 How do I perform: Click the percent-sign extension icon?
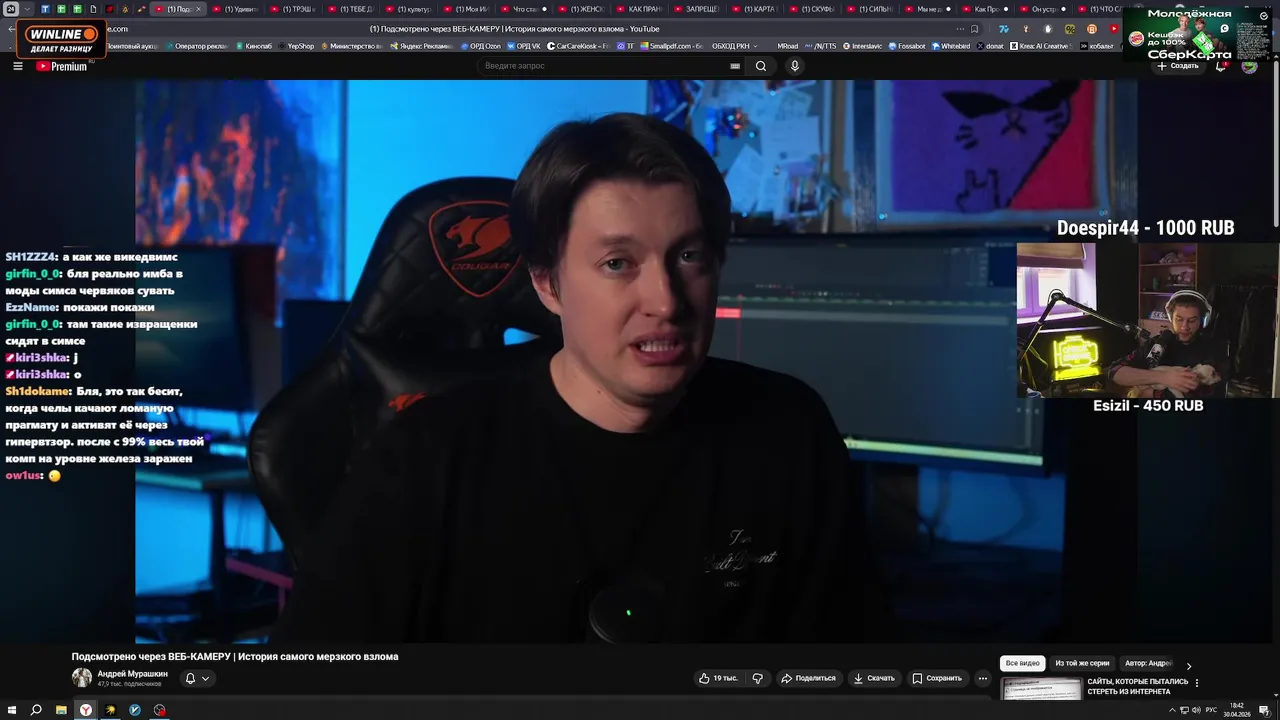click(1070, 29)
